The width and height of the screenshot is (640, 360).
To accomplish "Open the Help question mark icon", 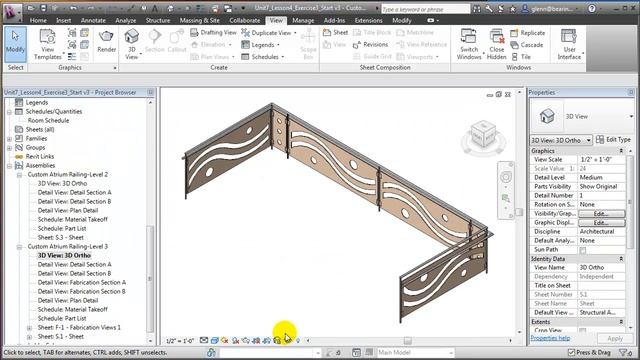I will (x=592, y=9).
